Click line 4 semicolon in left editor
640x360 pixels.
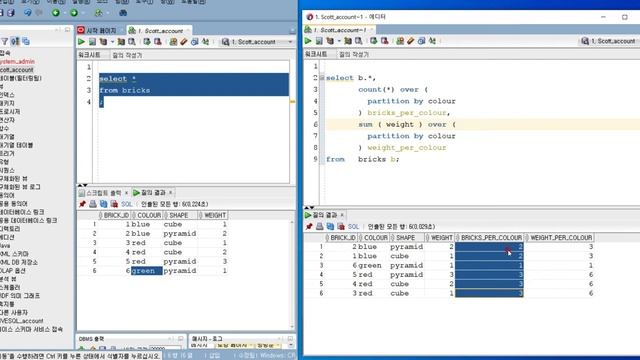click(101, 102)
